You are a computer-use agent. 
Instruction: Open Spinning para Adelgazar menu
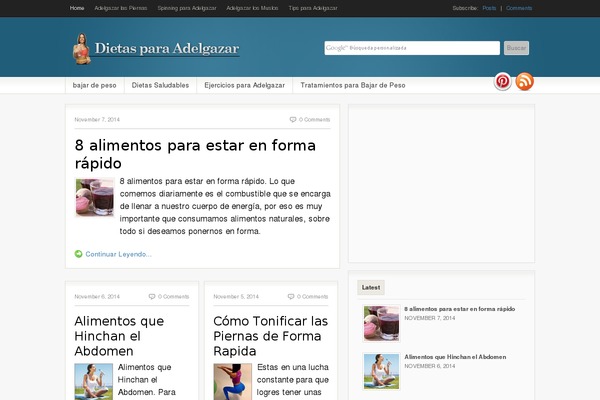187,8
